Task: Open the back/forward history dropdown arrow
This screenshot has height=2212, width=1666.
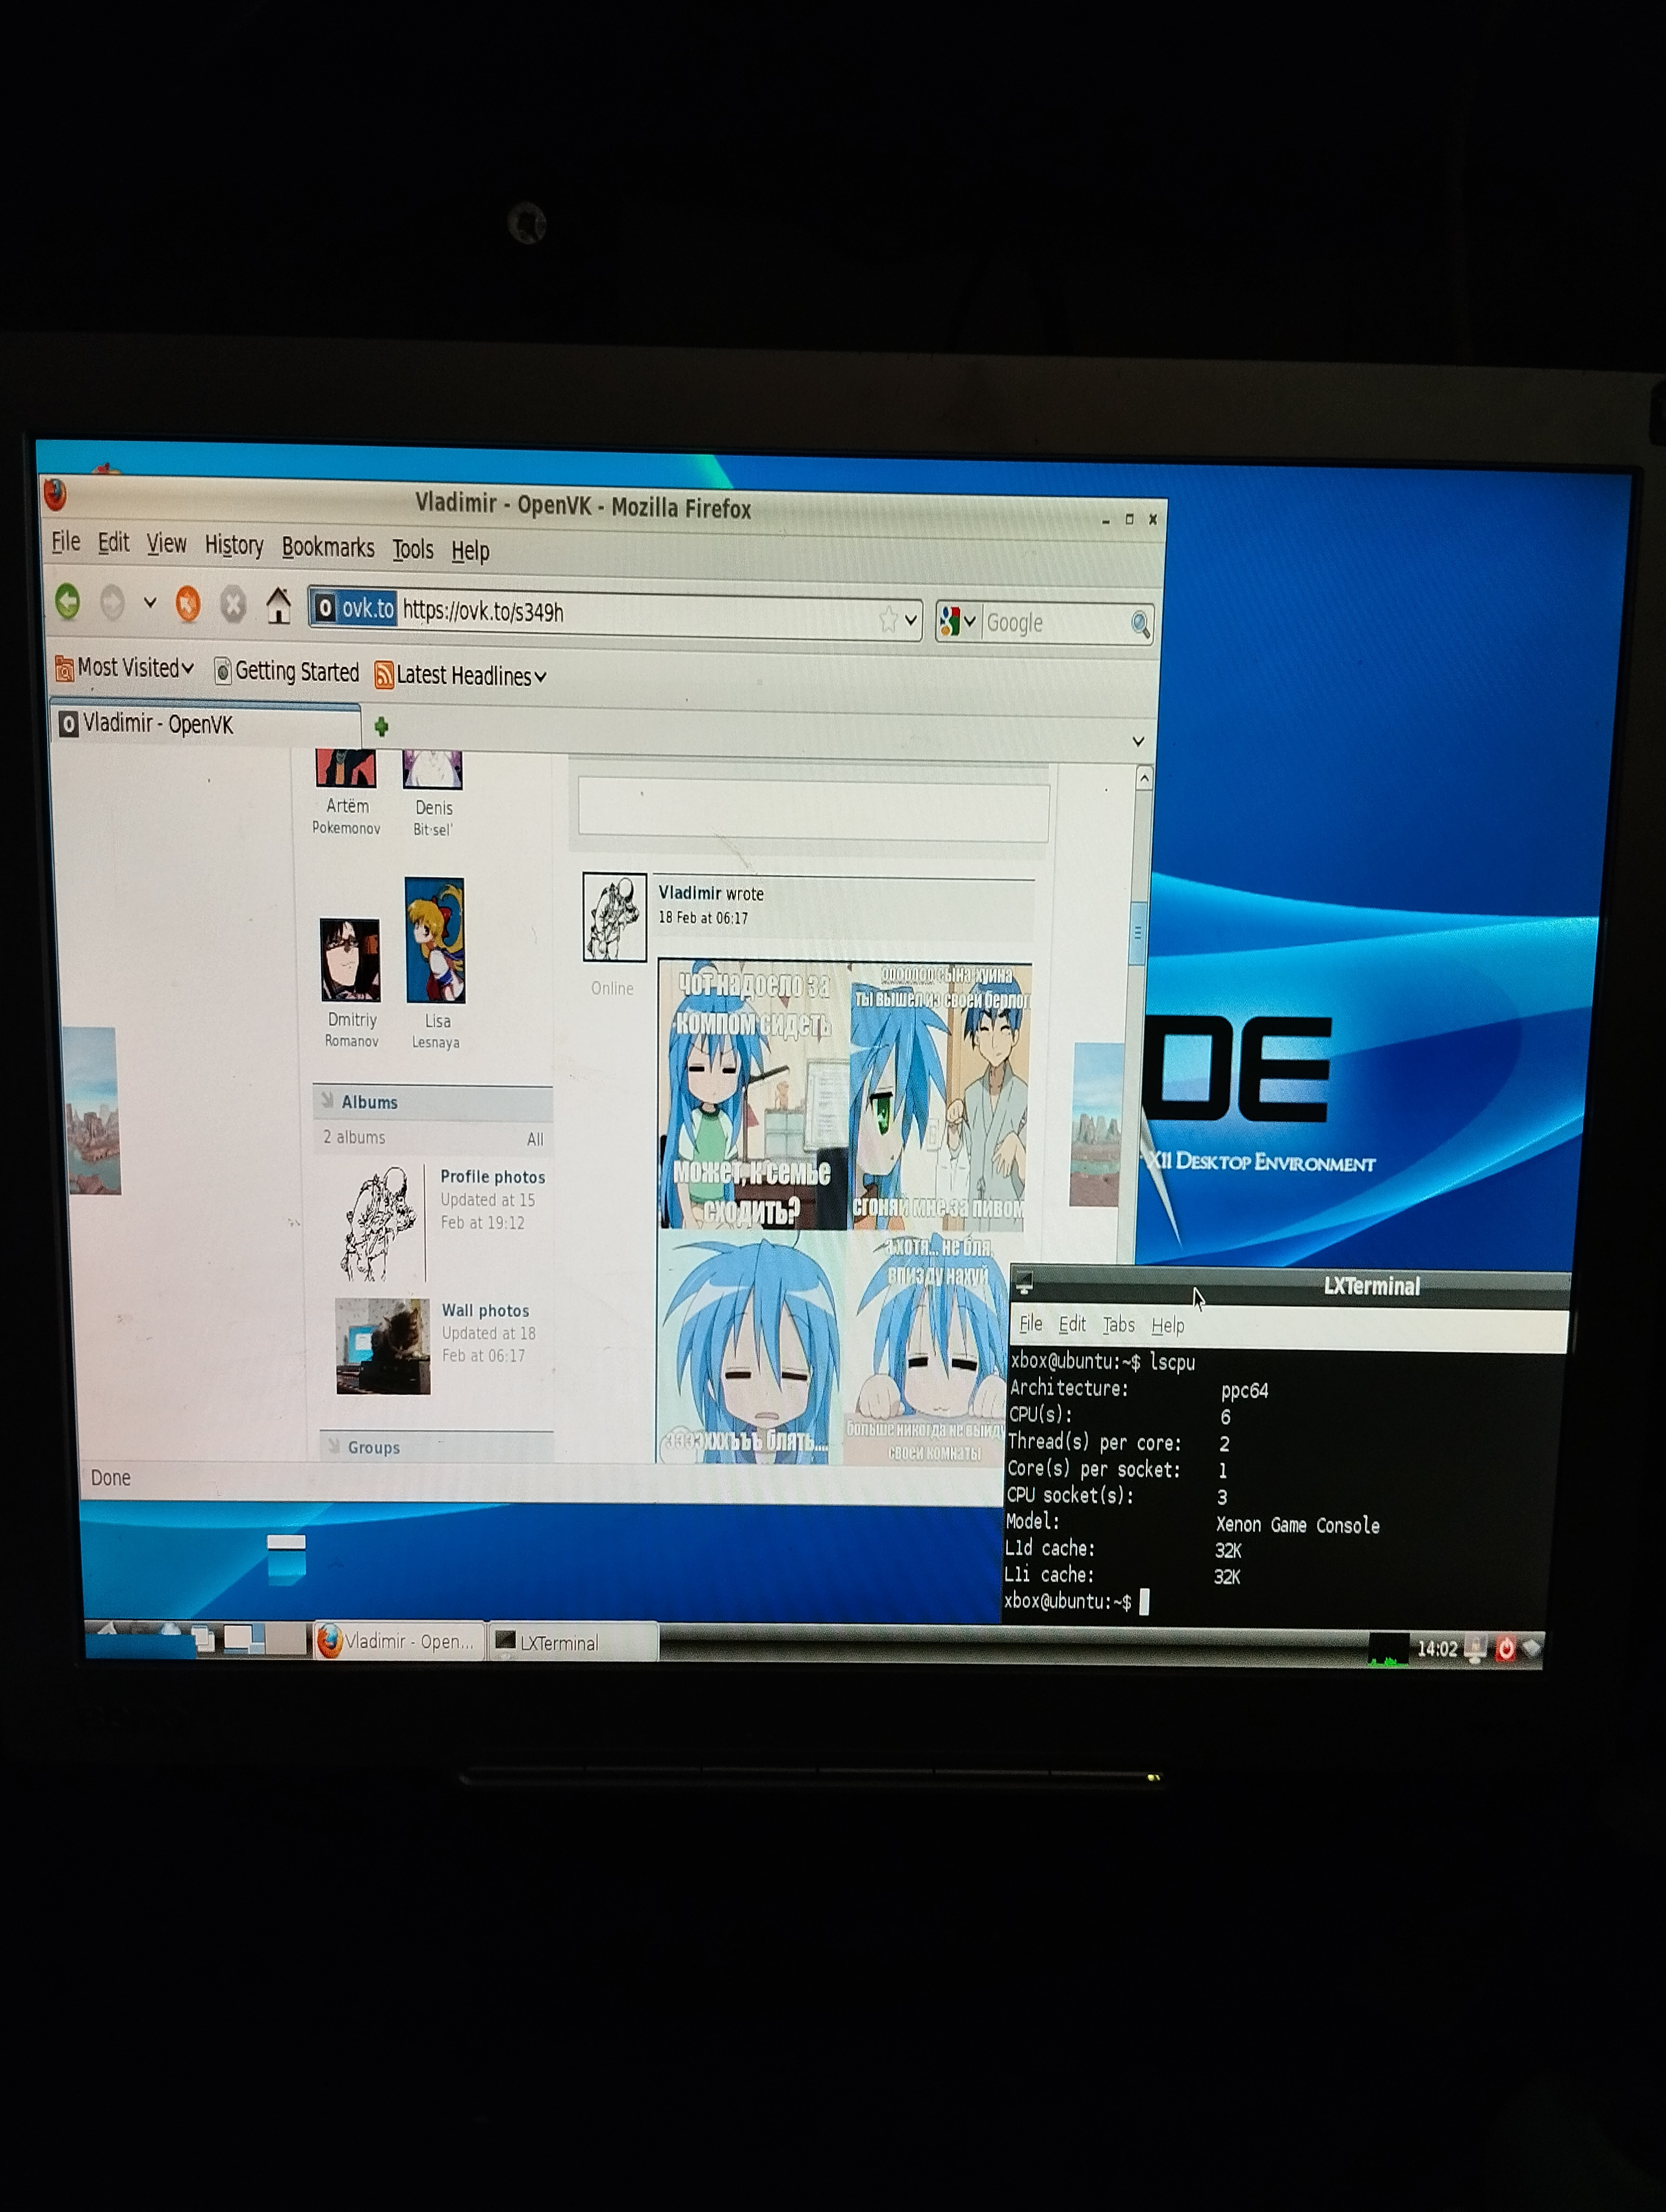Action: (x=150, y=603)
